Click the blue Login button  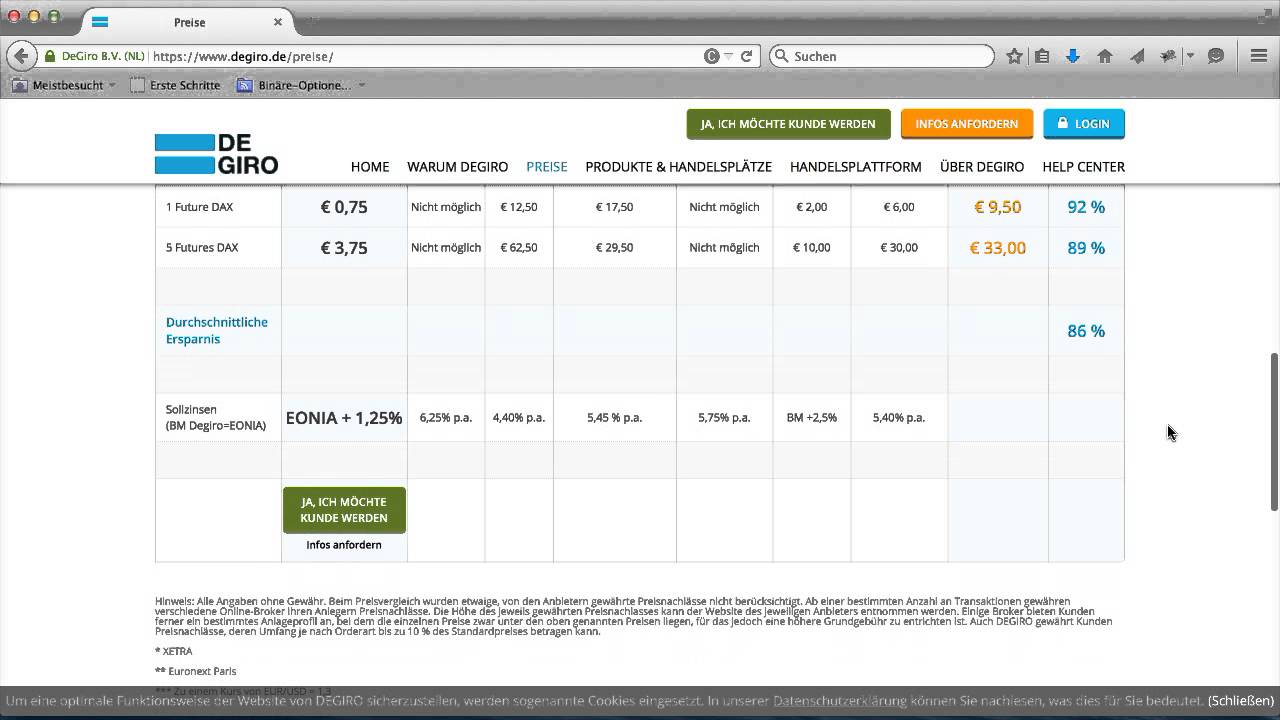pos(1084,124)
